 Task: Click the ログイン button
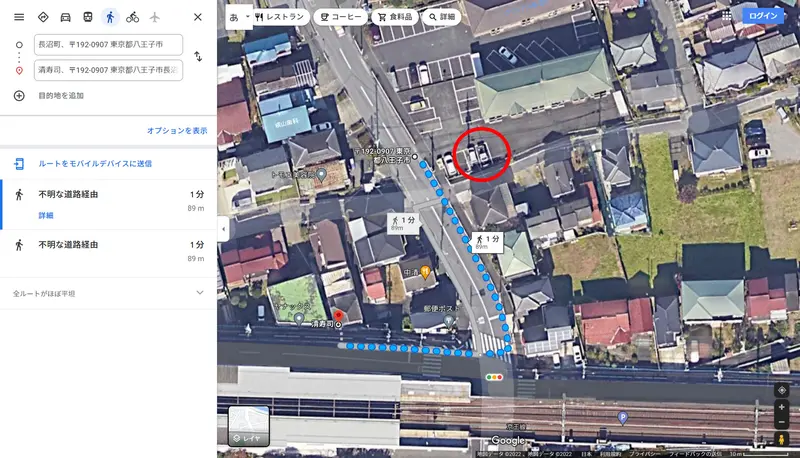[763, 15]
